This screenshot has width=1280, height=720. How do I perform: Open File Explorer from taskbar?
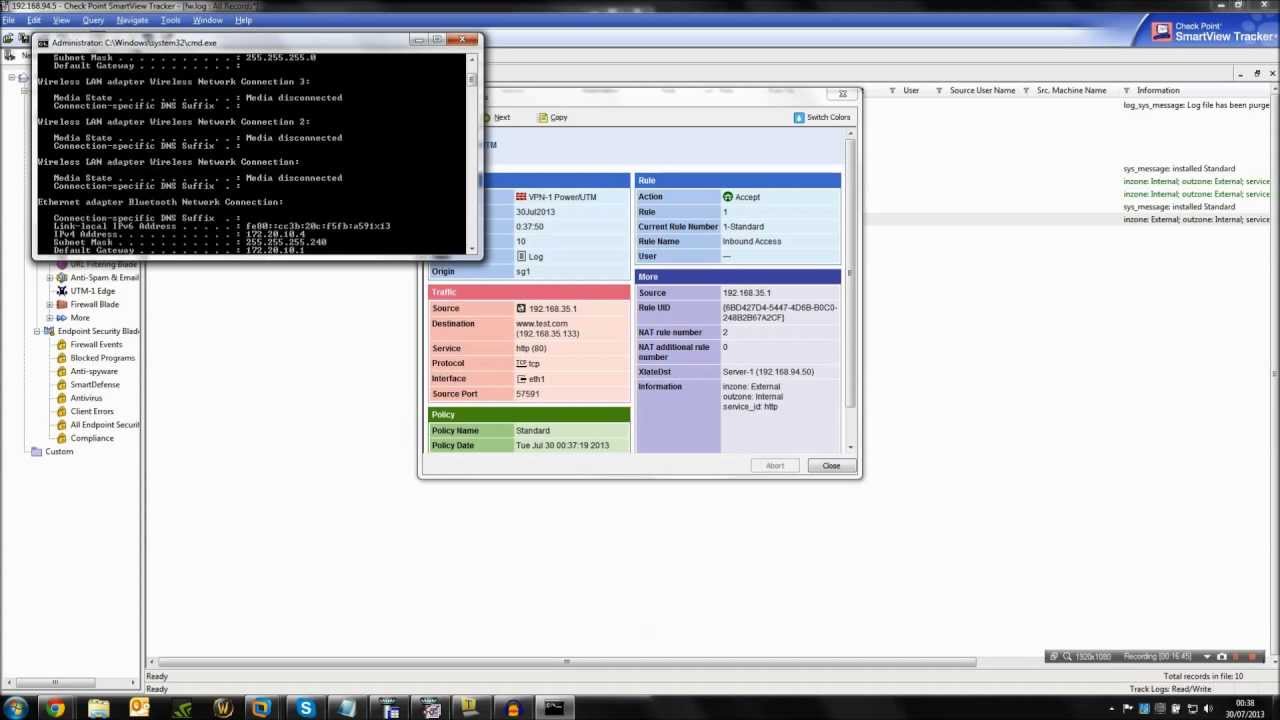pyautogui.click(x=98, y=709)
